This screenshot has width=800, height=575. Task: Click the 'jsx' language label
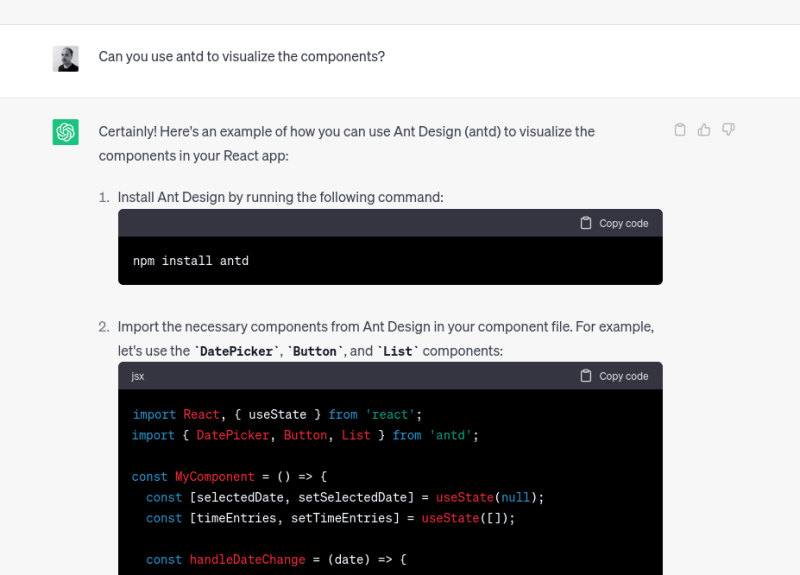(138, 376)
